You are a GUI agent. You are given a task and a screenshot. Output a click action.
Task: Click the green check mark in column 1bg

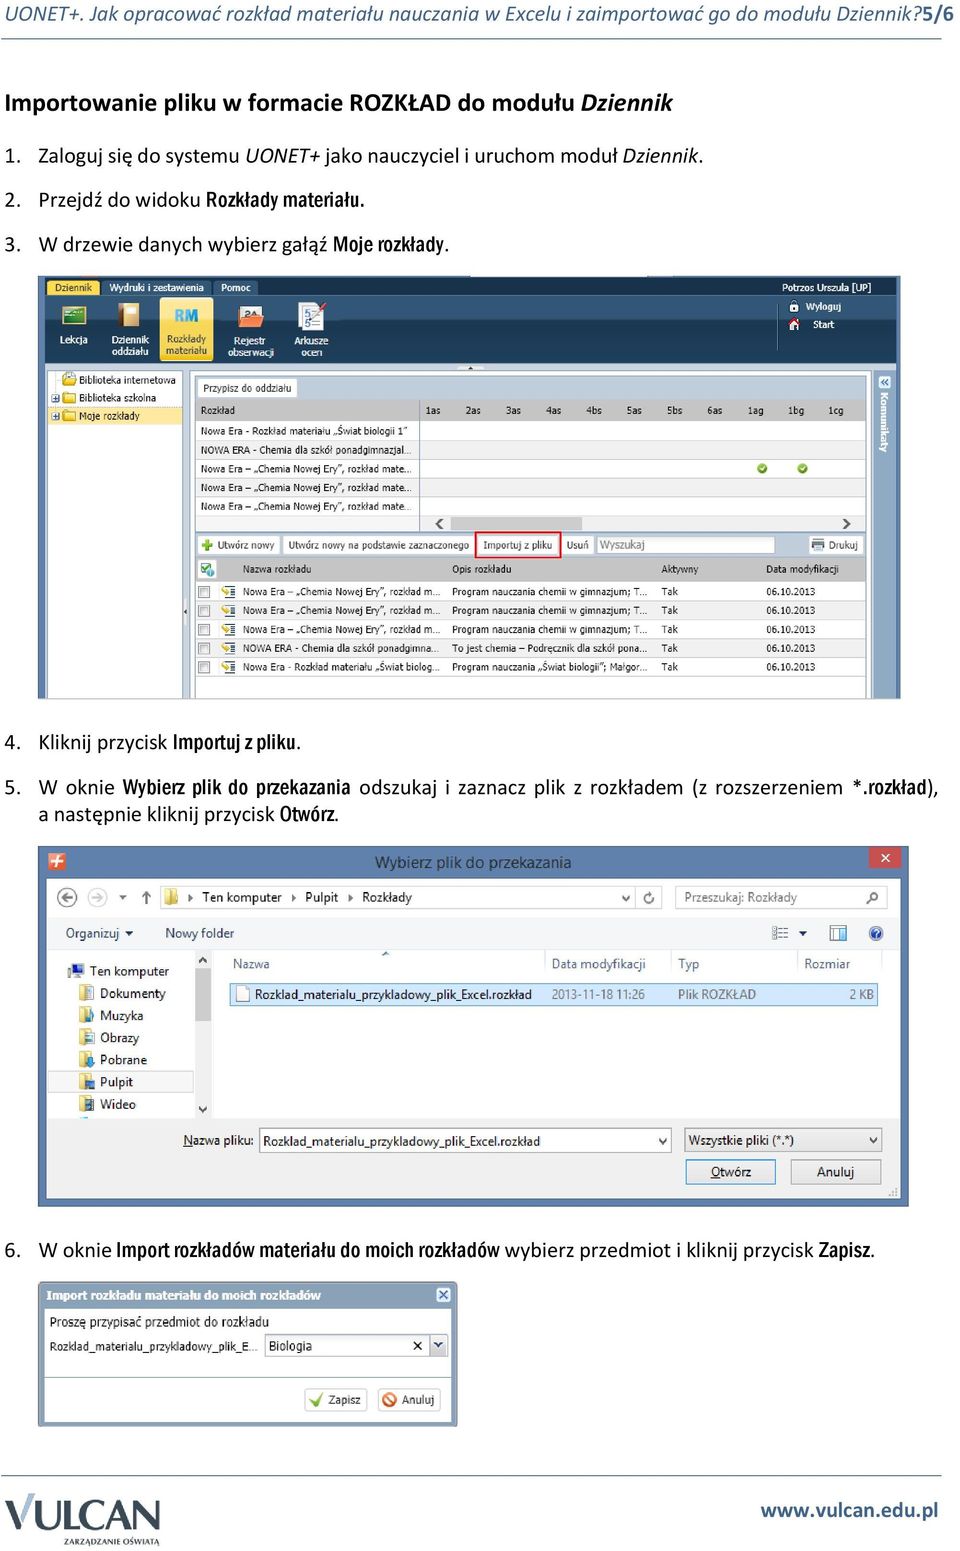802,468
